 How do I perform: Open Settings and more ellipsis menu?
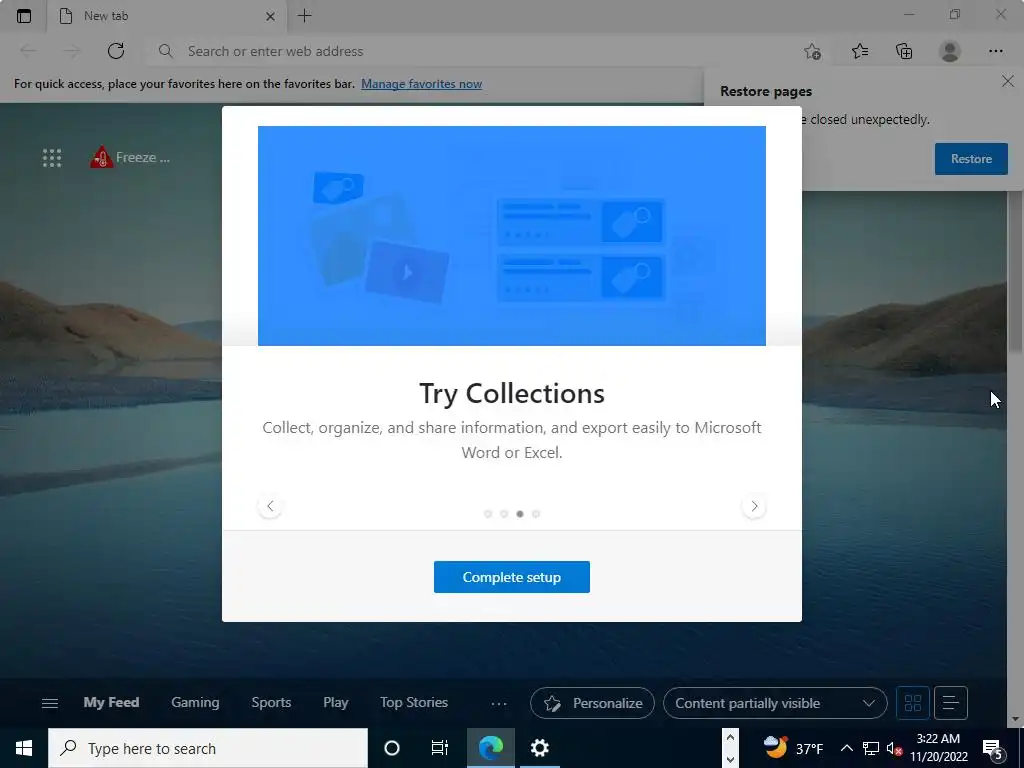click(995, 51)
